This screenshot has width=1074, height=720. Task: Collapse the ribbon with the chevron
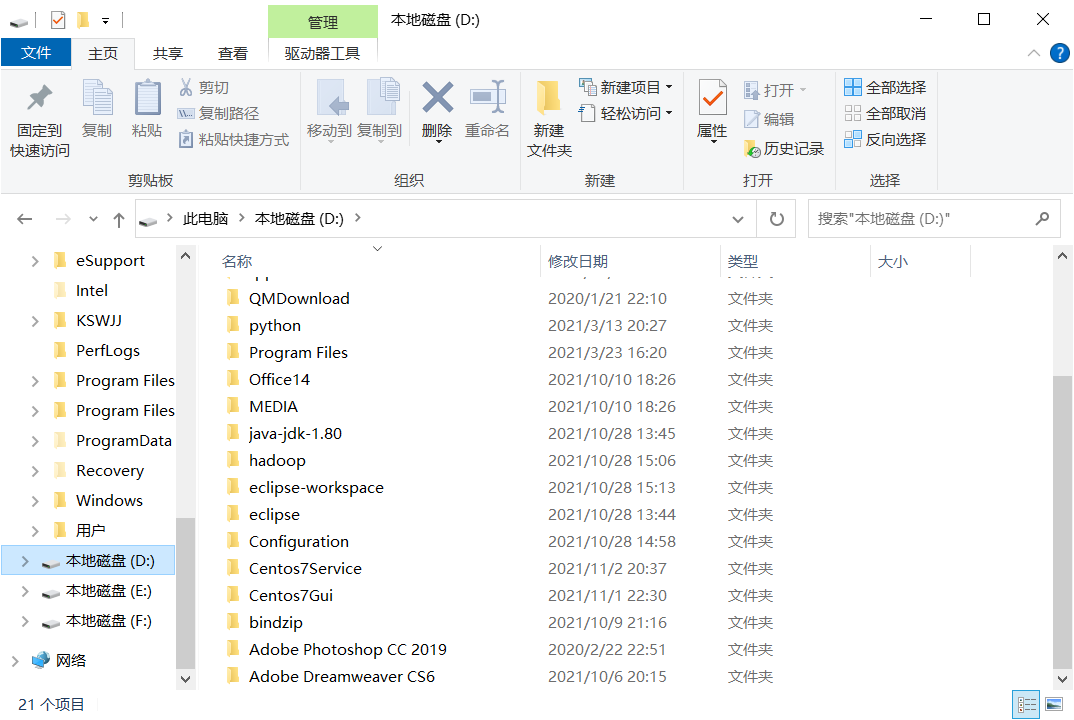point(1034,55)
